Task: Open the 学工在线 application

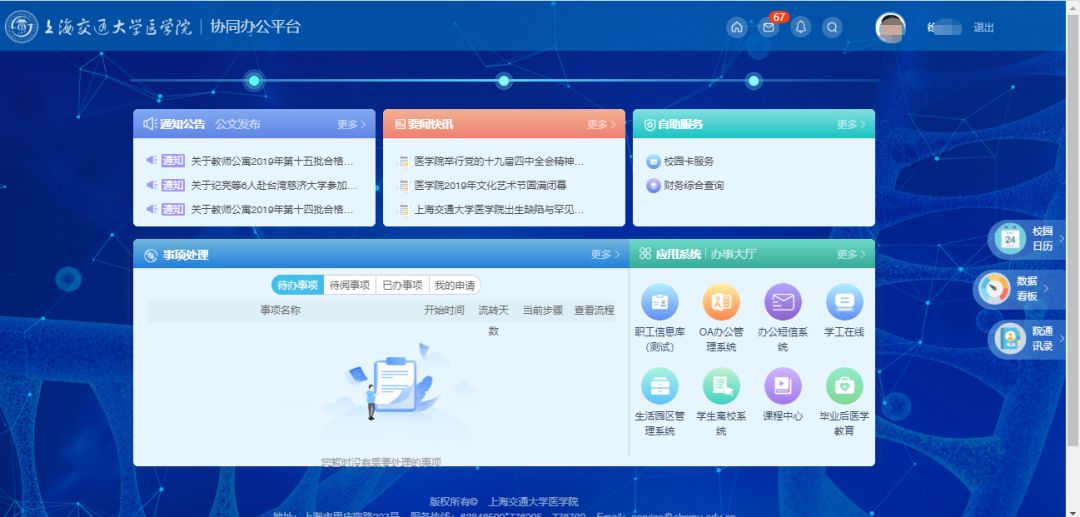Action: tap(844, 302)
